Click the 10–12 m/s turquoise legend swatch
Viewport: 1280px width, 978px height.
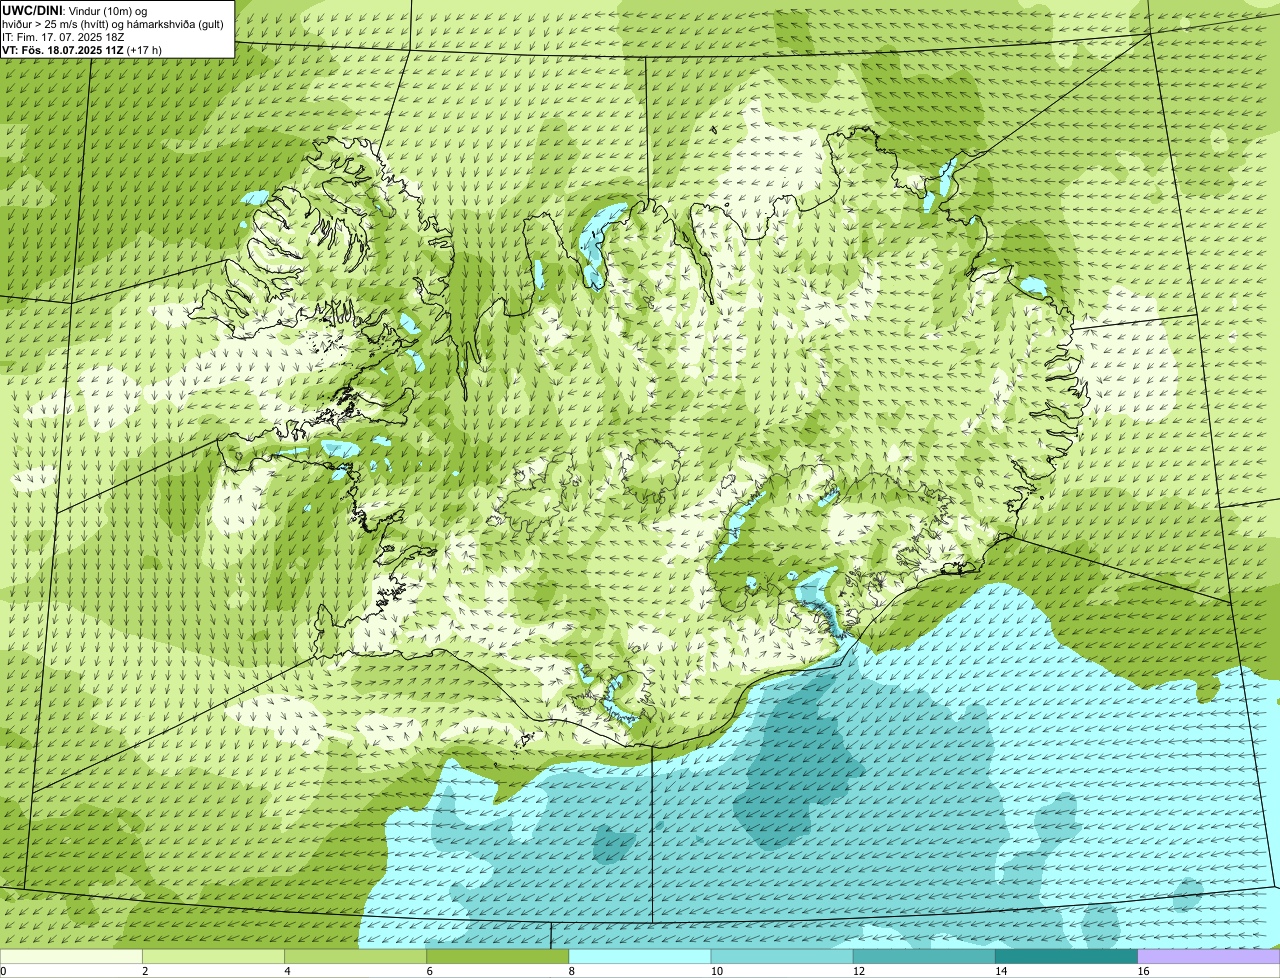782,957
